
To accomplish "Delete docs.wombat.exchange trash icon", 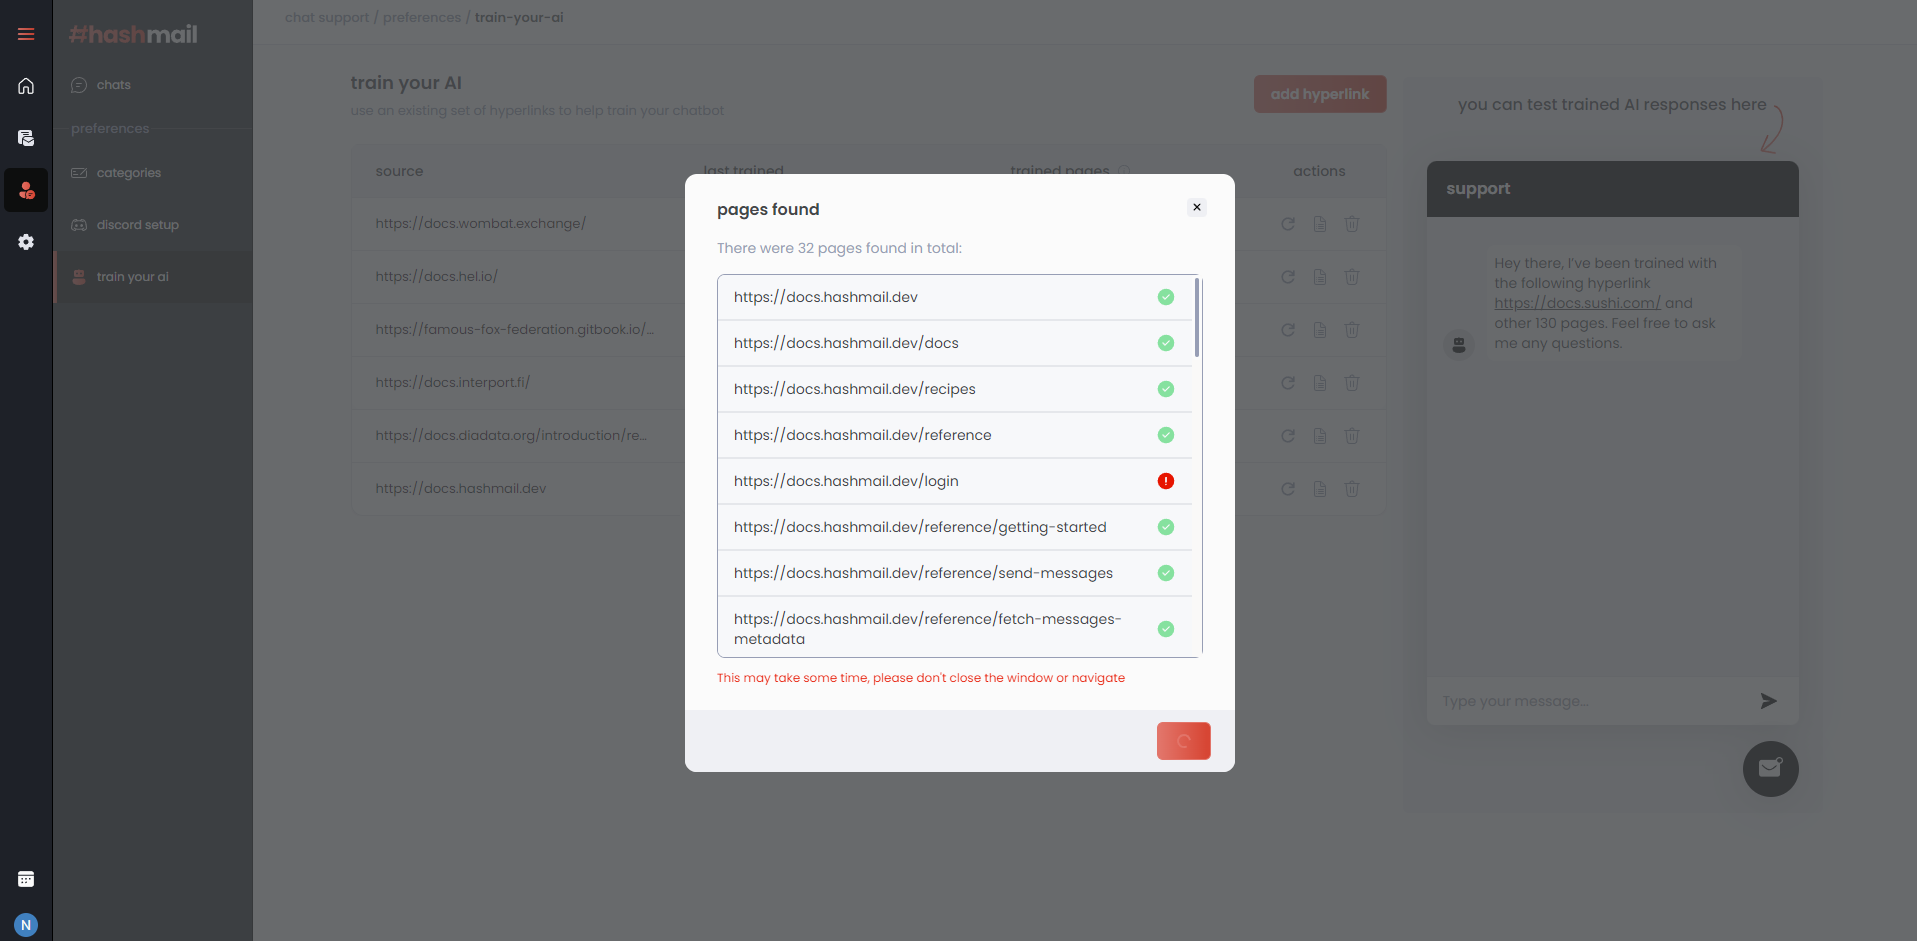I will tap(1352, 224).
